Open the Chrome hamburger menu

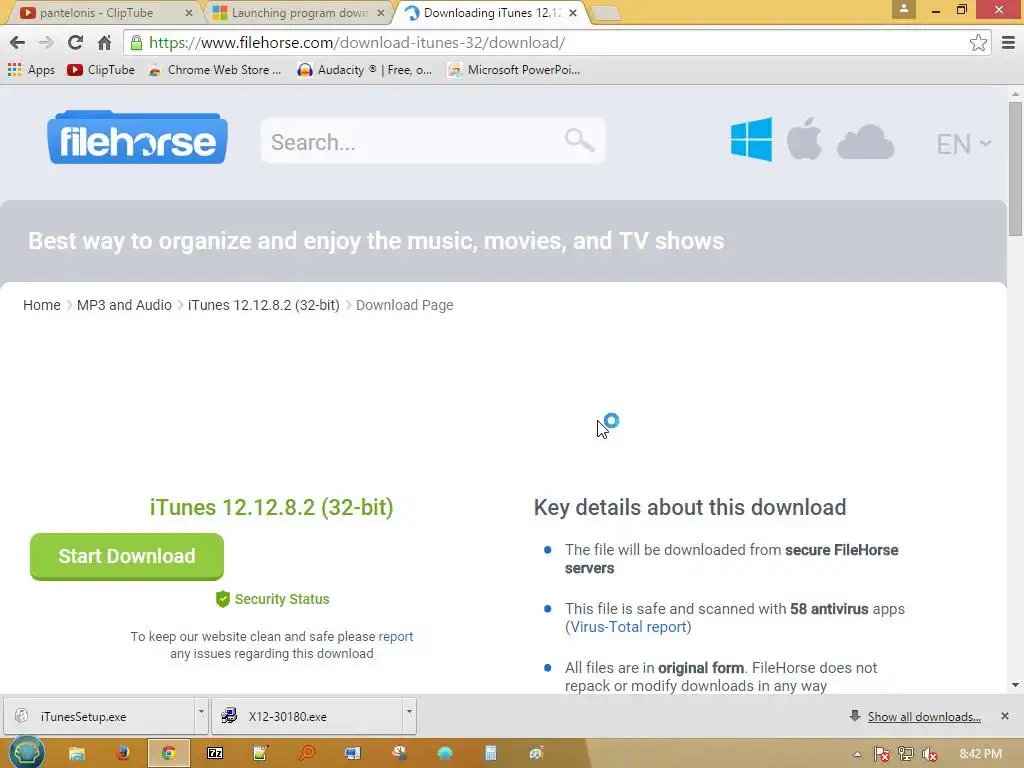(x=1008, y=43)
